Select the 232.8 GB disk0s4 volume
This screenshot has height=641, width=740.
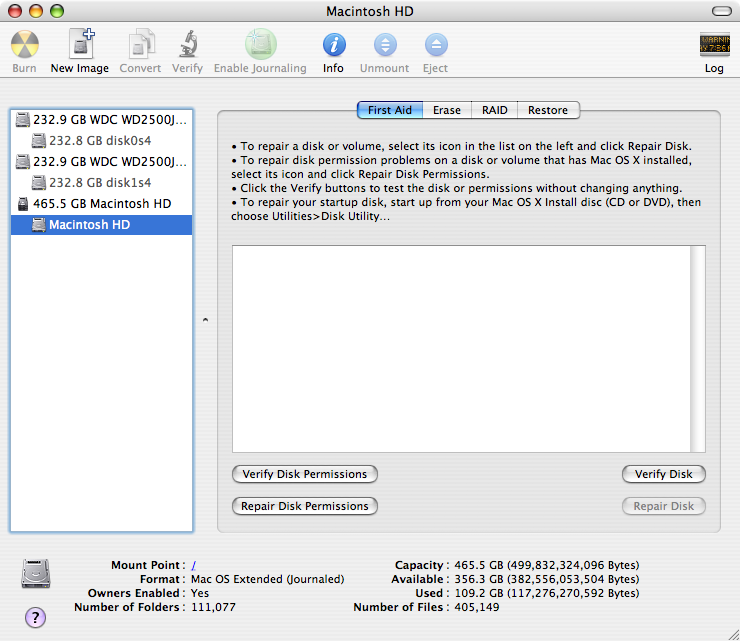pyautogui.click(x=101, y=141)
